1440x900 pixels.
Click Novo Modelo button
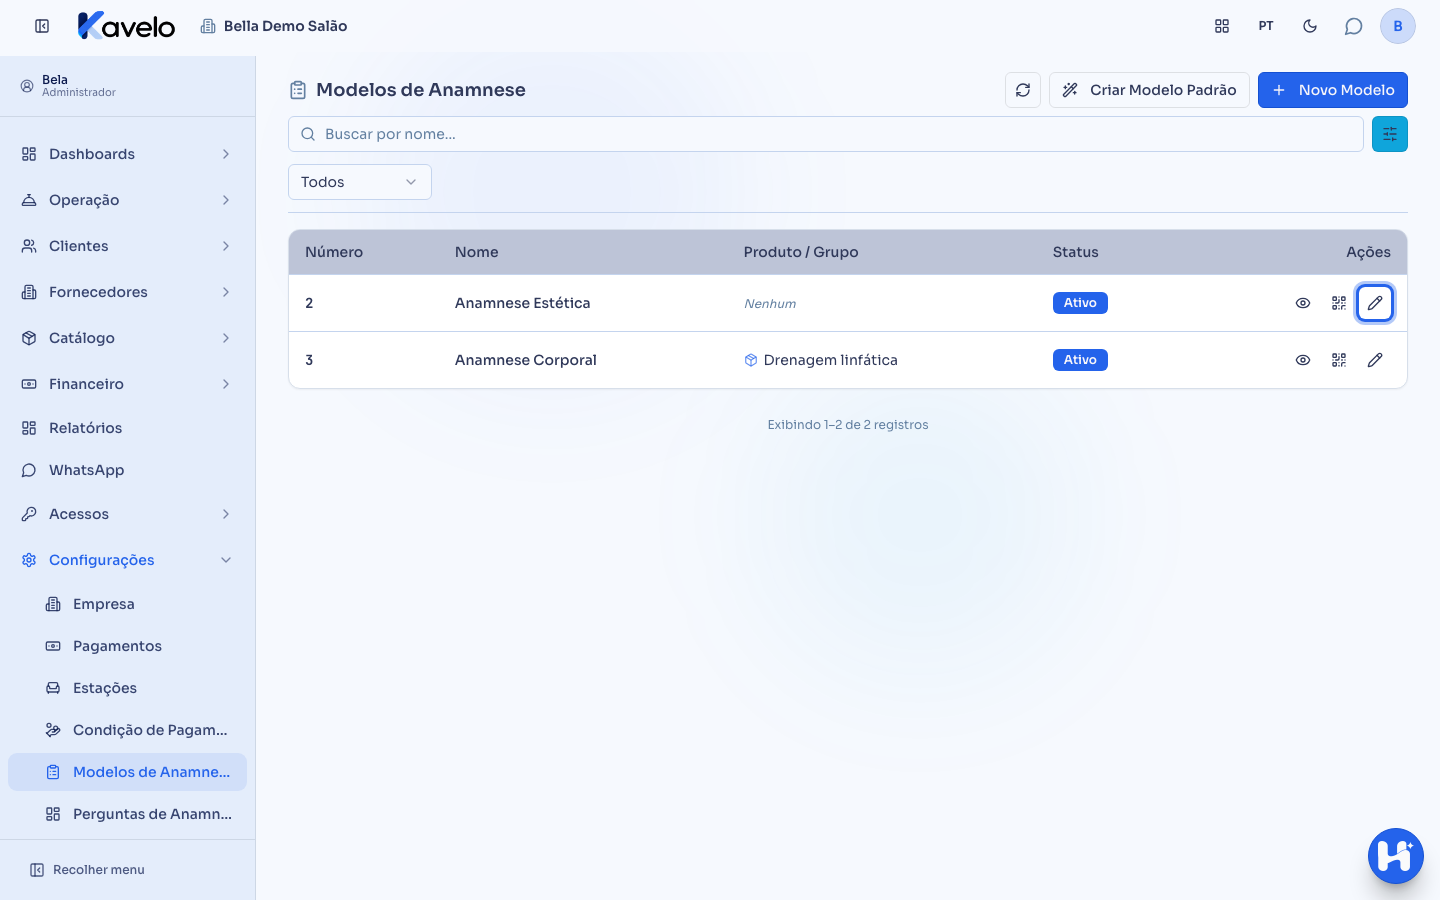(1333, 90)
